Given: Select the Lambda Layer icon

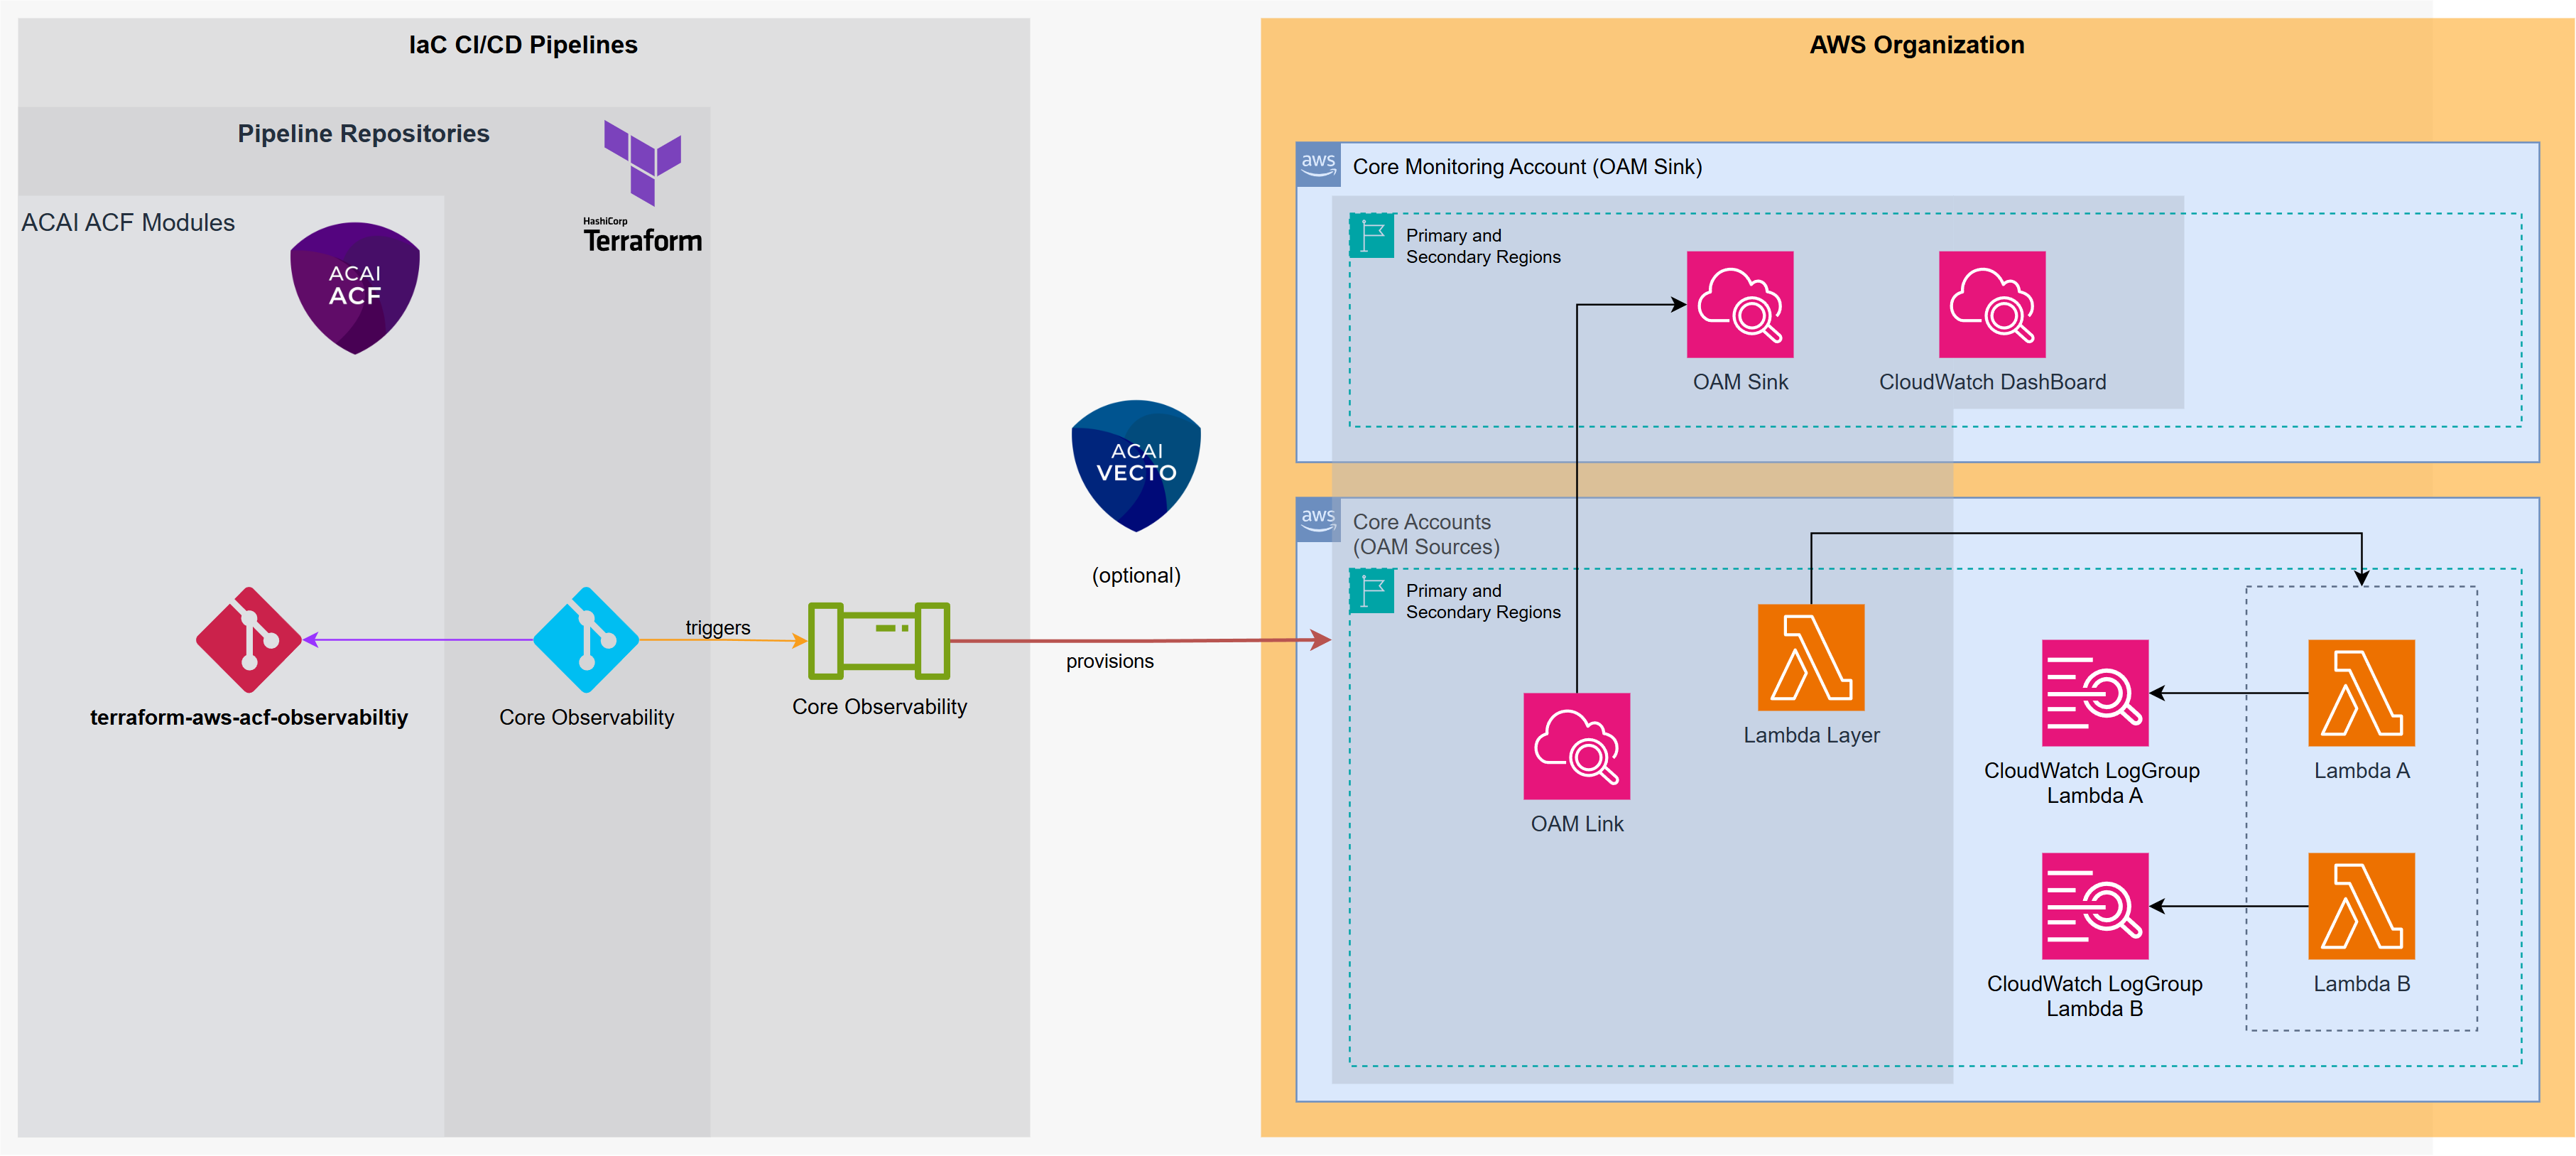Looking at the screenshot, I should 1810,657.
